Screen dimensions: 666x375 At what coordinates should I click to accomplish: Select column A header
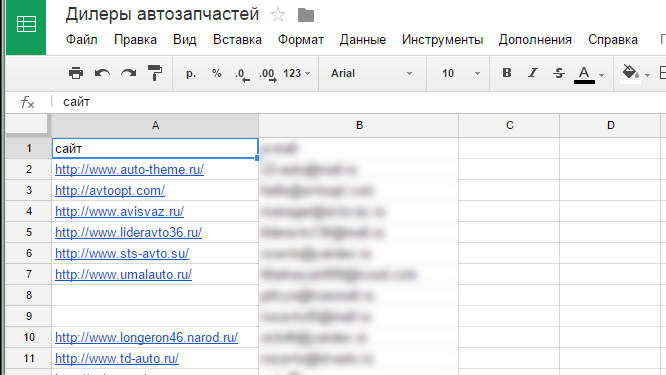point(155,125)
